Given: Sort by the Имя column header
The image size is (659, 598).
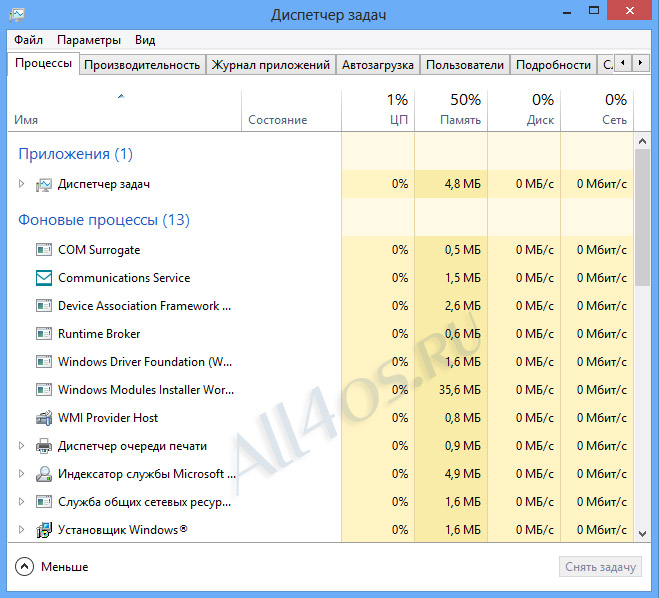Looking at the screenshot, I should pos(124,111).
